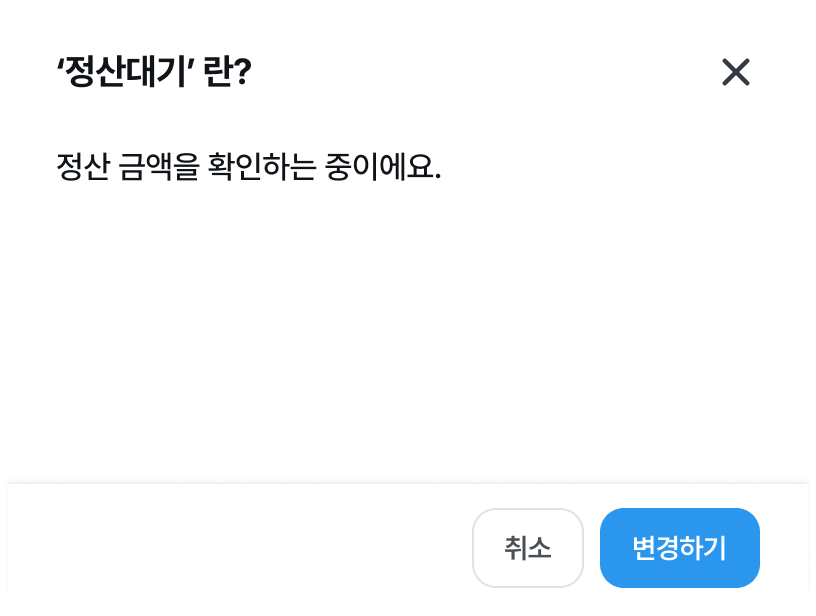Confirm the change with 변경하기
816x616 pixels.
tap(679, 548)
